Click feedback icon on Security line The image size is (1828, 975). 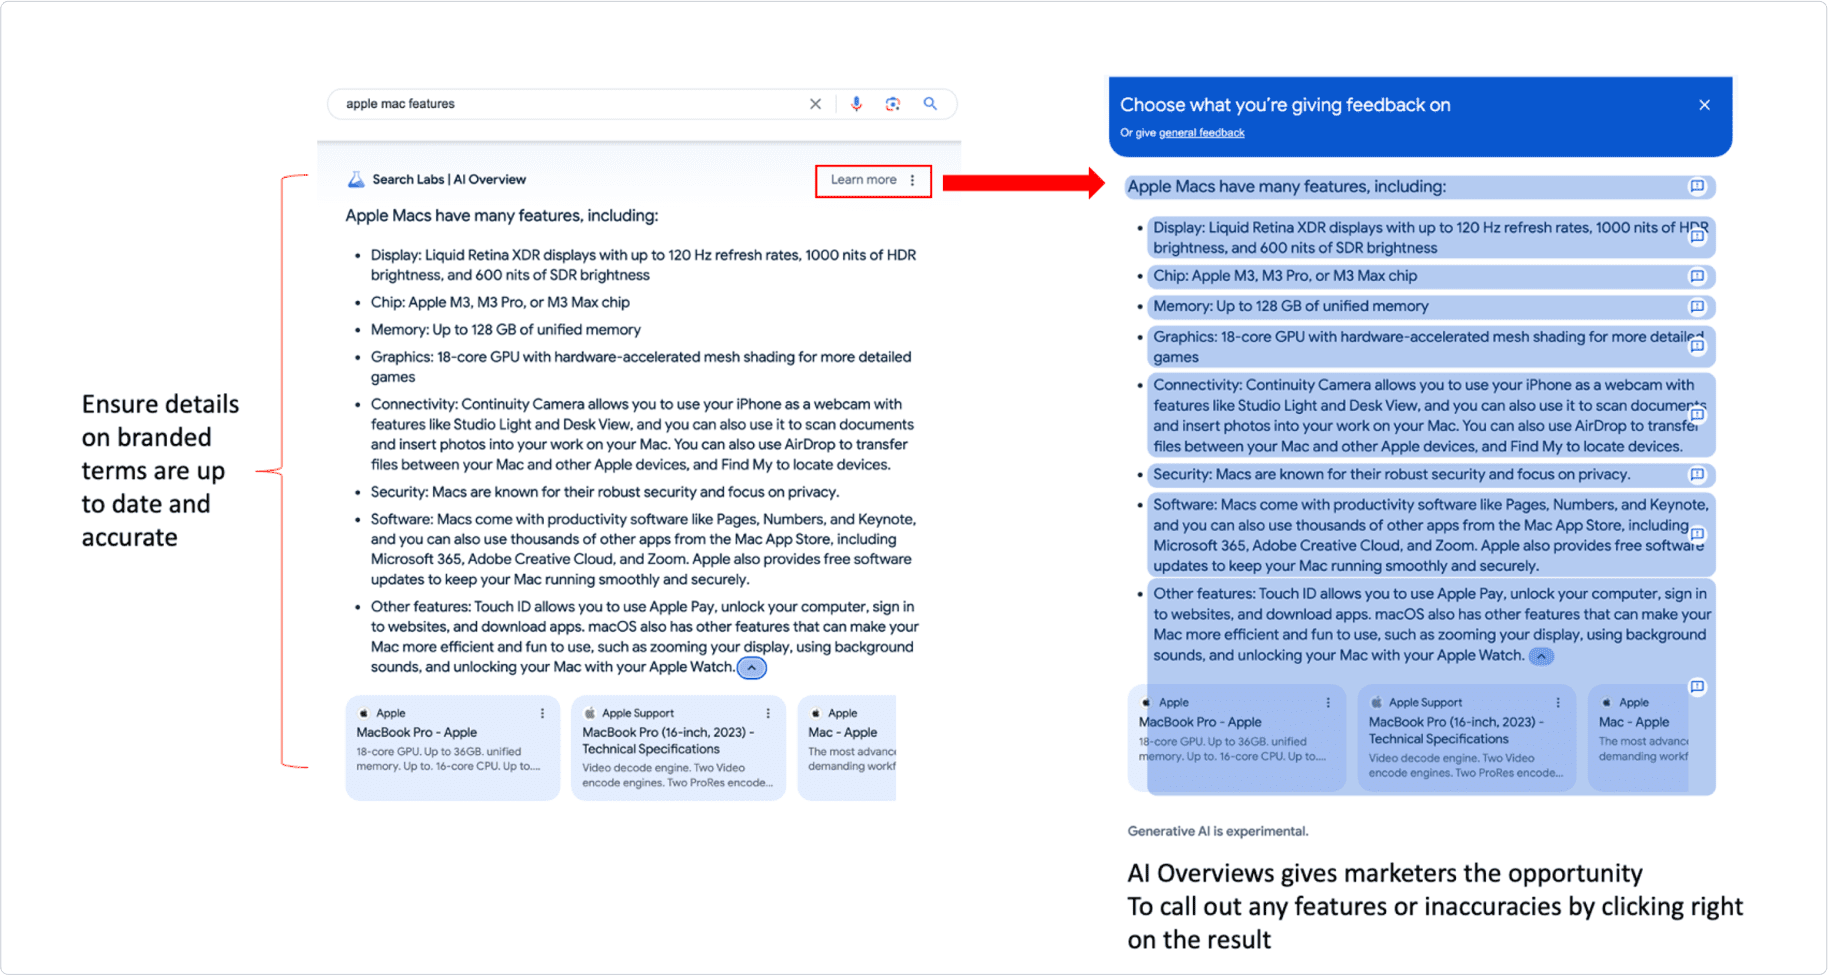(1697, 475)
